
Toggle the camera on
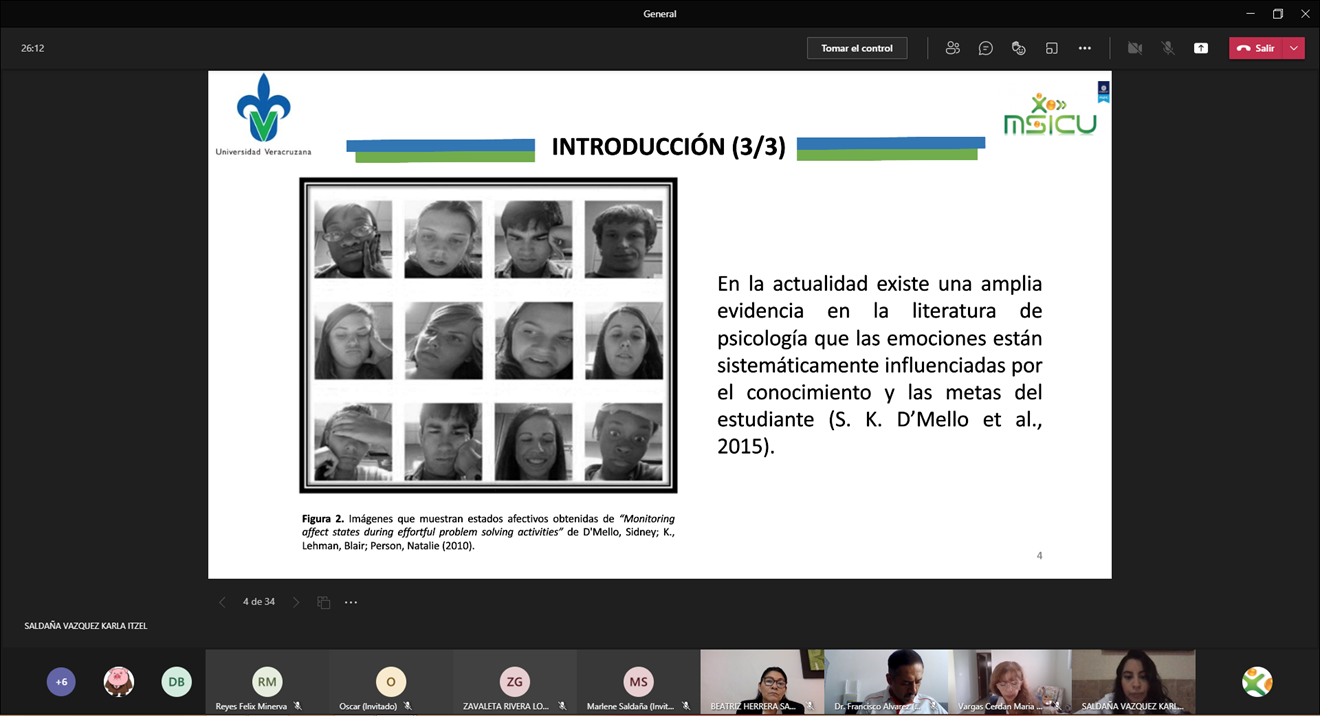[x=1134, y=48]
